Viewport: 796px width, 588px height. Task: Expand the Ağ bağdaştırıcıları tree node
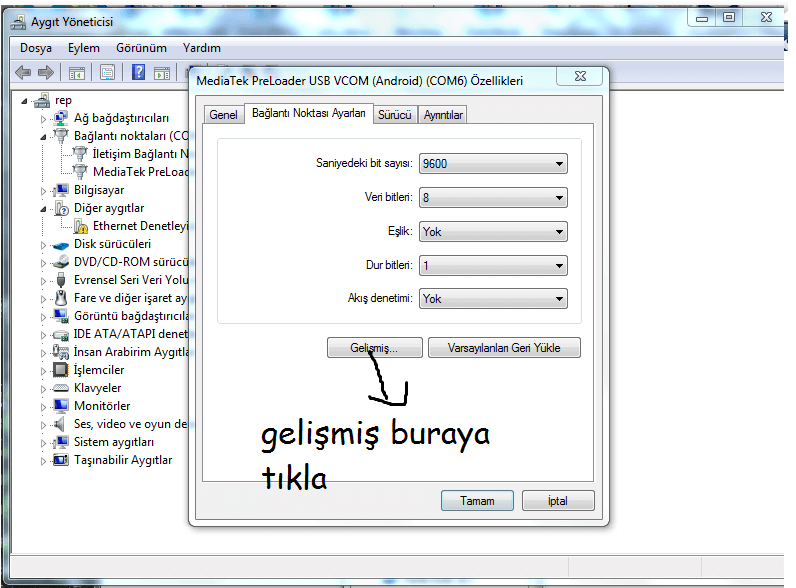tap(44, 118)
